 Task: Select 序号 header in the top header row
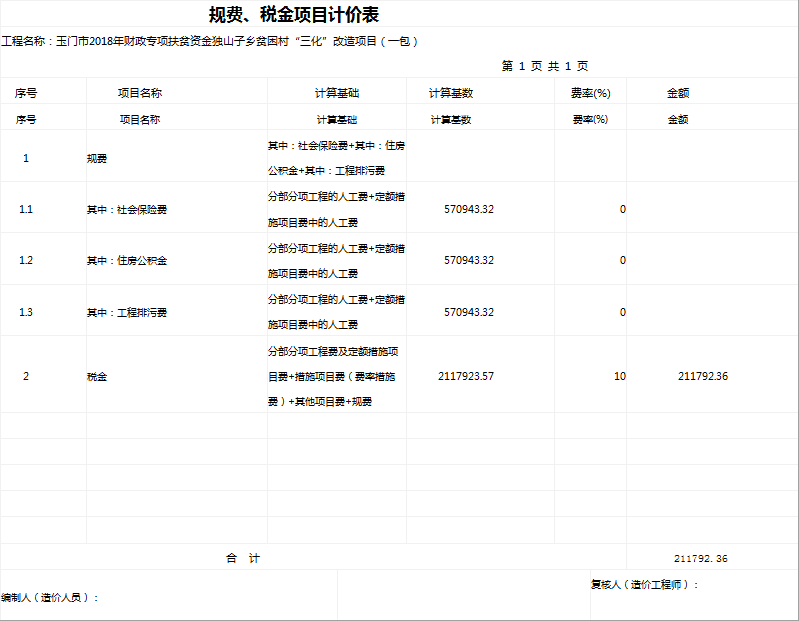click(x=26, y=93)
